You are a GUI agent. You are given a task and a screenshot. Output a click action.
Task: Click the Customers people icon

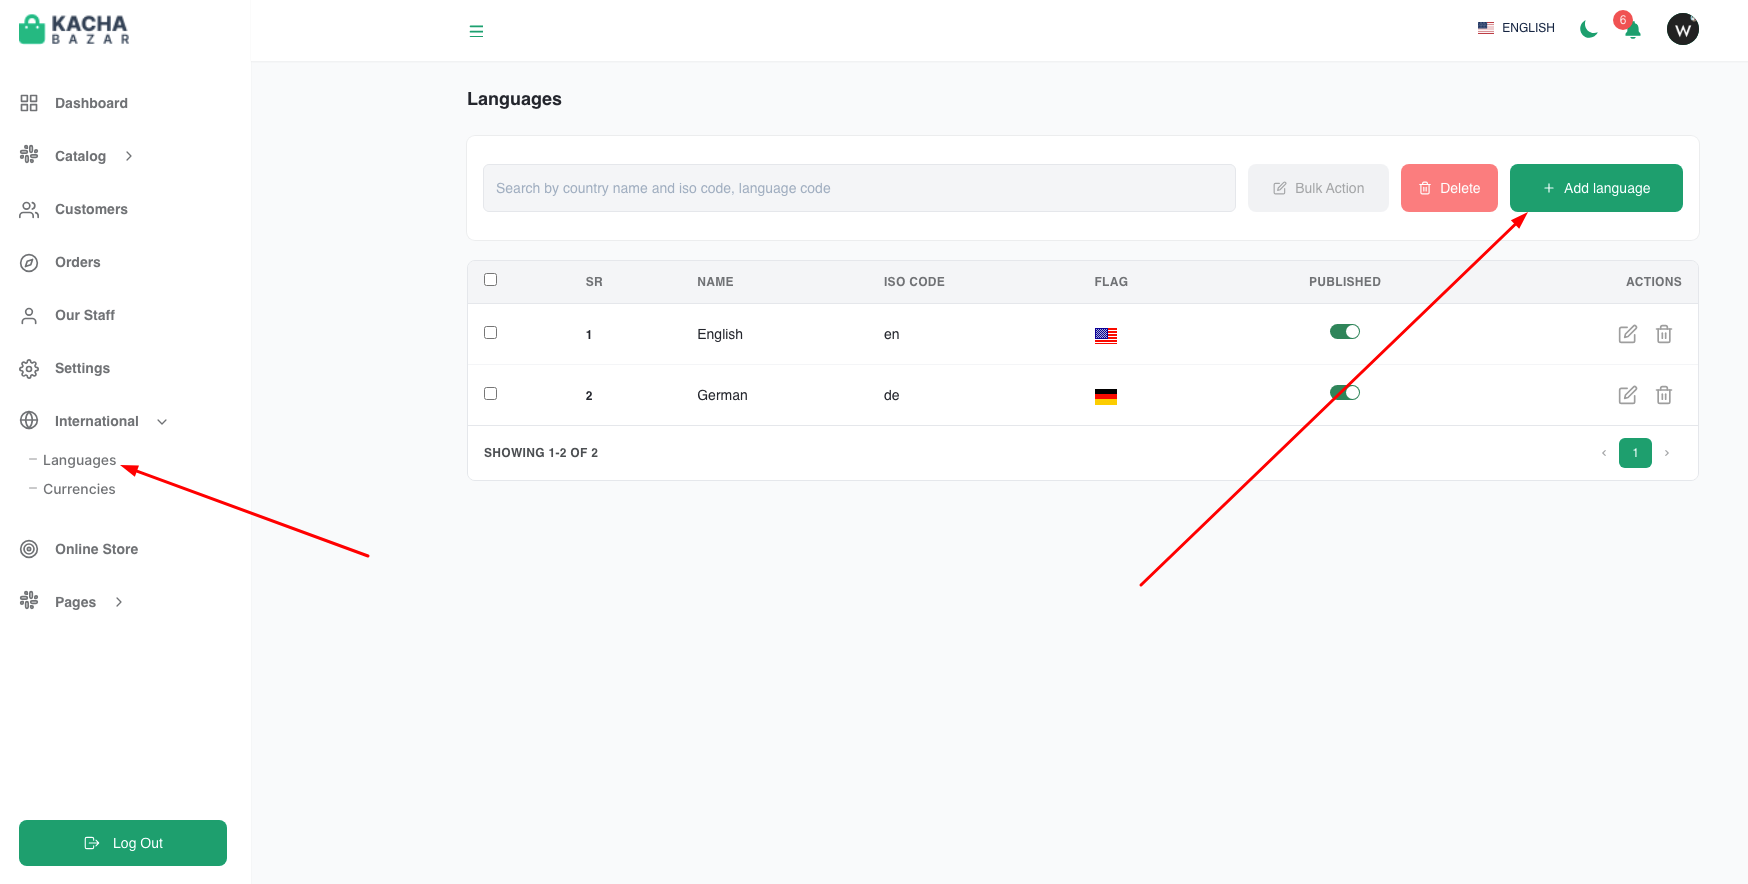coord(29,209)
